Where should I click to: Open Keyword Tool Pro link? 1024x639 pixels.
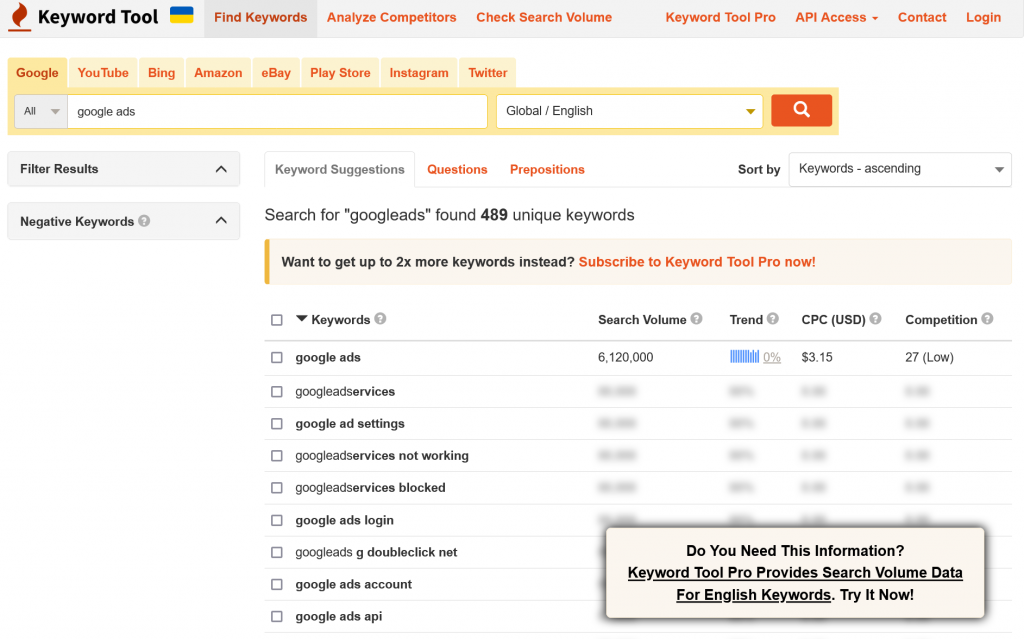[x=720, y=18]
